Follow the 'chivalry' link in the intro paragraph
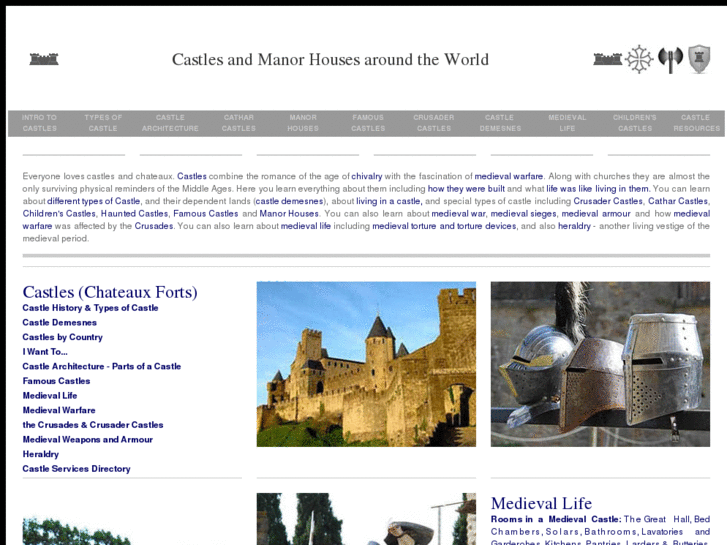Screen dimensions: 727x545 click(x=367, y=176)
